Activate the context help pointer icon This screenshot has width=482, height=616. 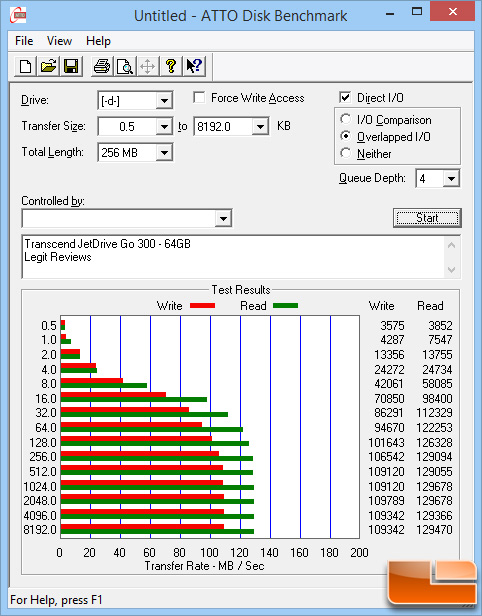coord(194,66)
